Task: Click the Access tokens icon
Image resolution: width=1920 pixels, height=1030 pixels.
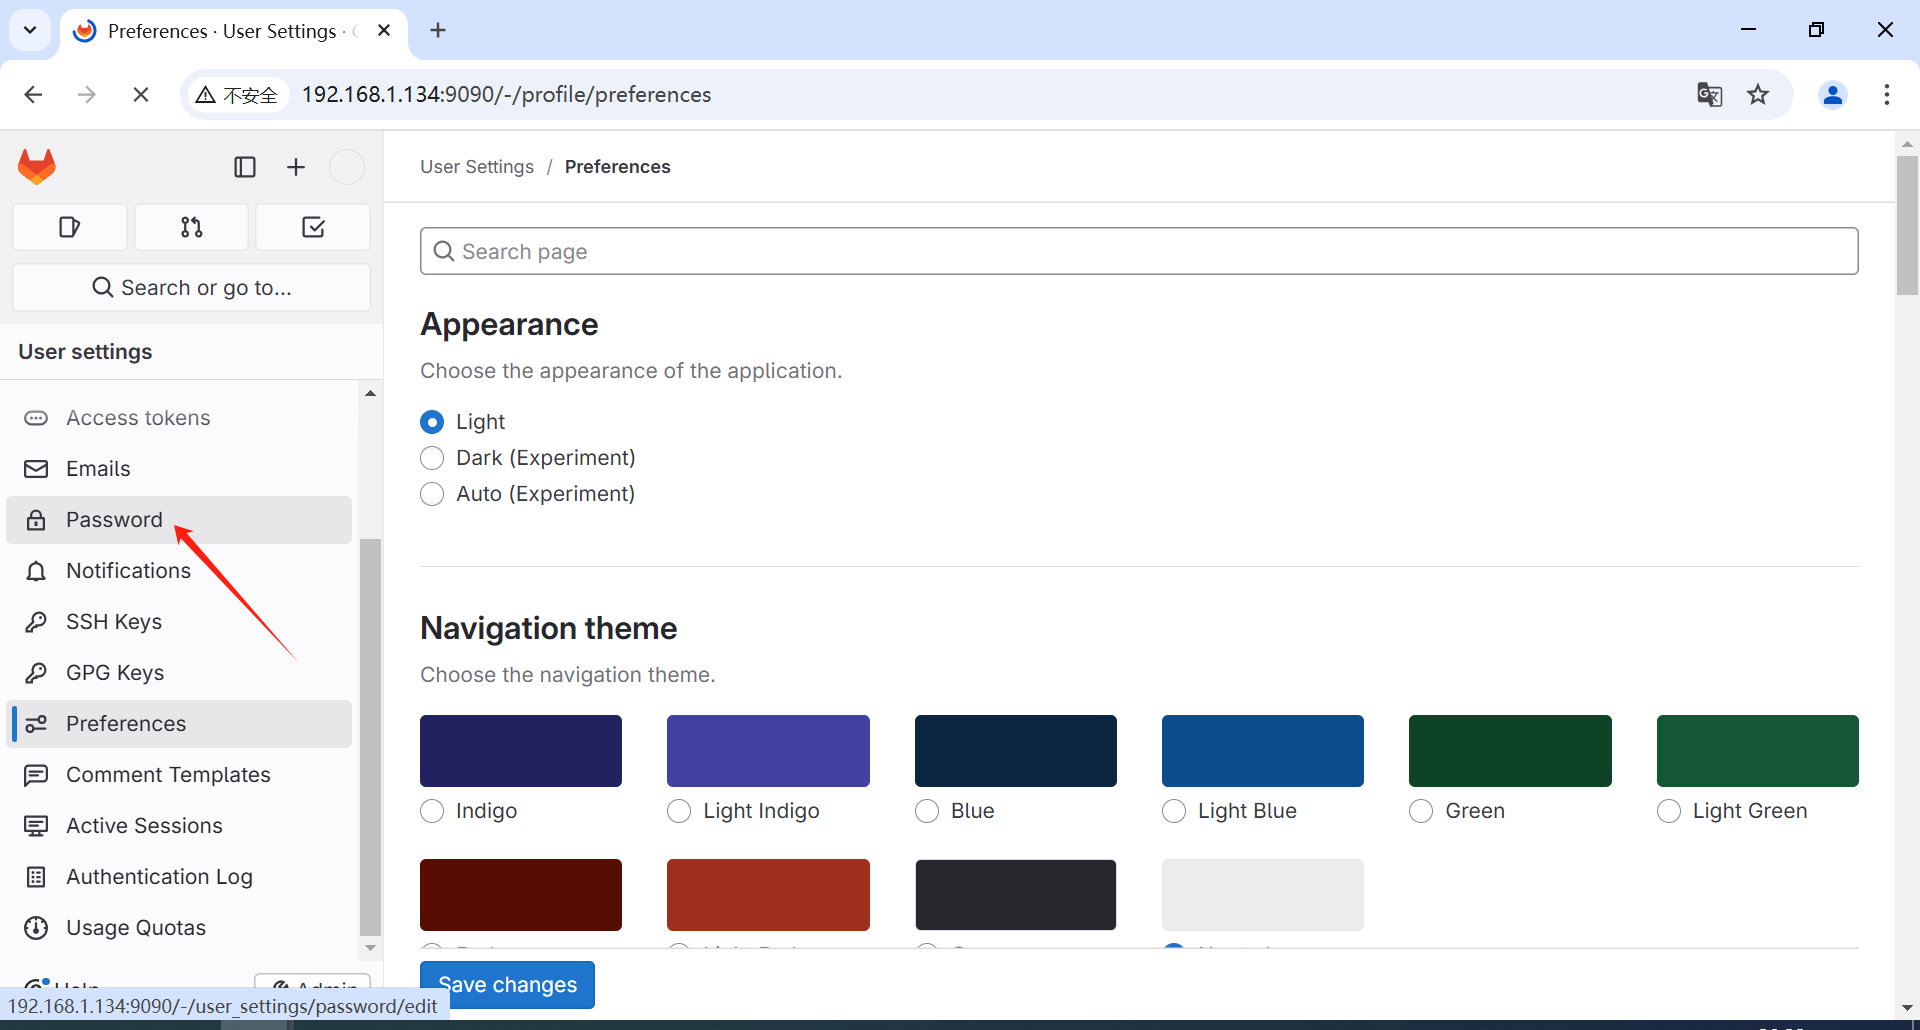Action: 36,418
